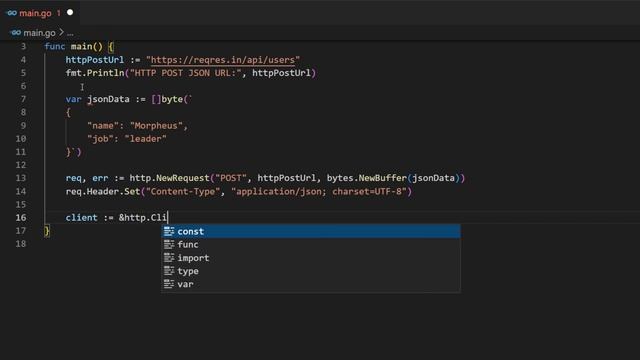Click the snippet icon beside import
Image resolution: width=640 pixels, height=360 pixels.
tap(169, 258)
